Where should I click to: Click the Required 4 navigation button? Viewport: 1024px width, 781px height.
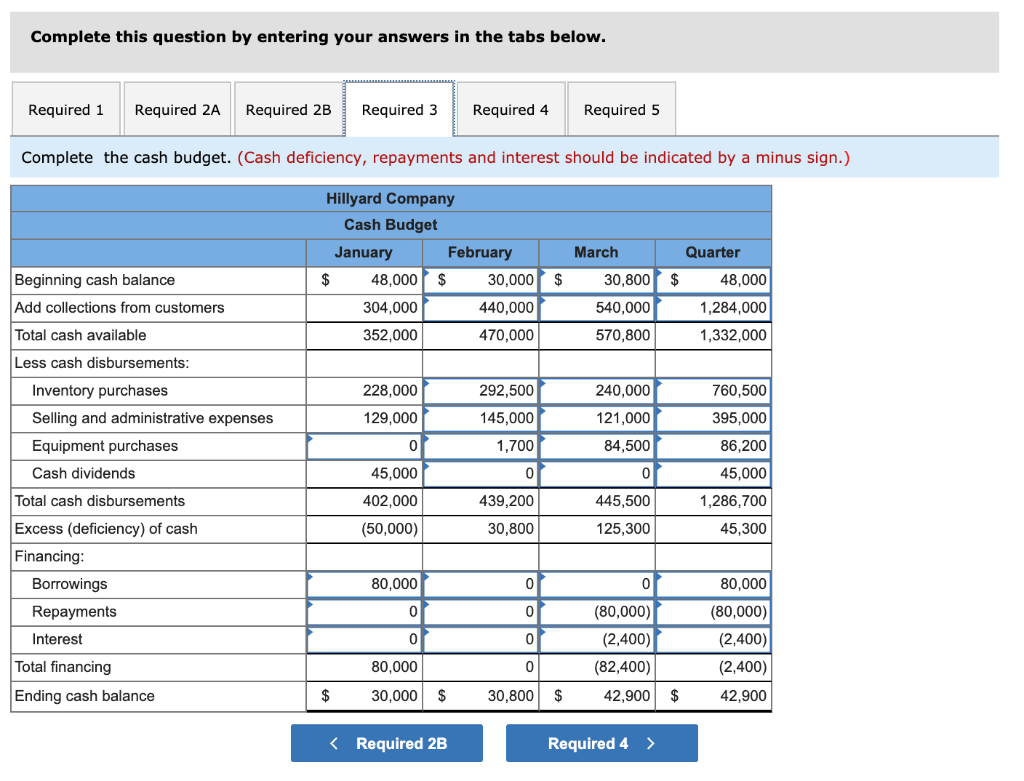pos(601,743)
